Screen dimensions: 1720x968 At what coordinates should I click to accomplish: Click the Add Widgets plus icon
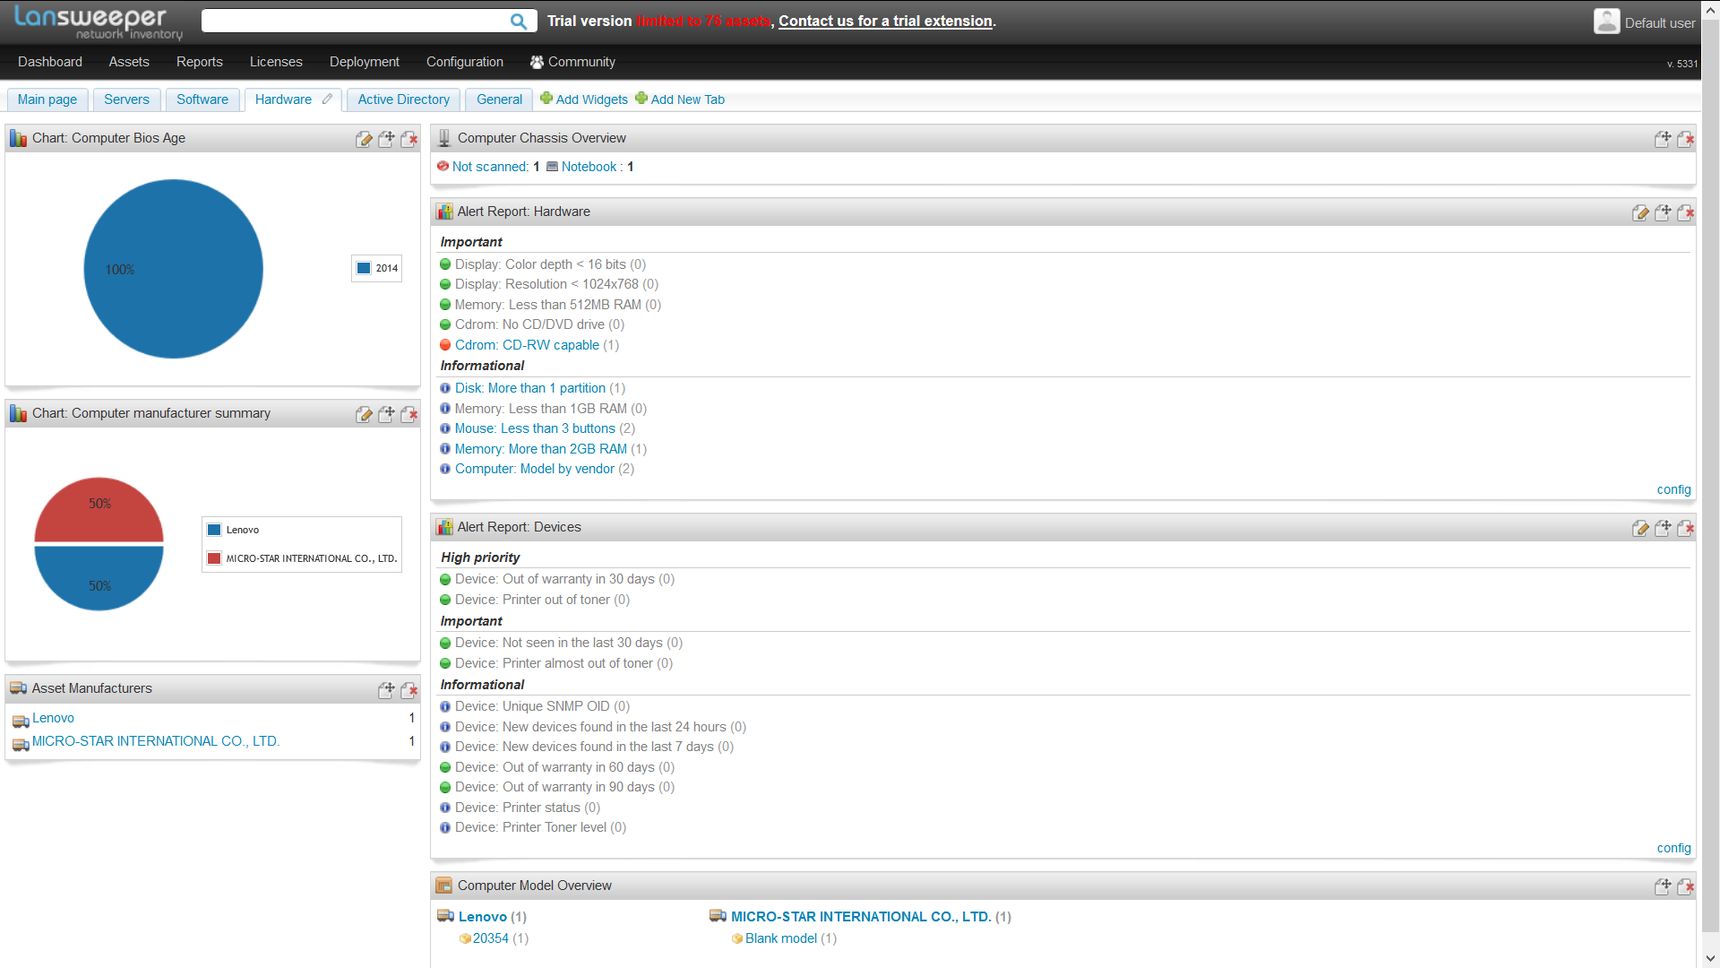pos(546,98)
